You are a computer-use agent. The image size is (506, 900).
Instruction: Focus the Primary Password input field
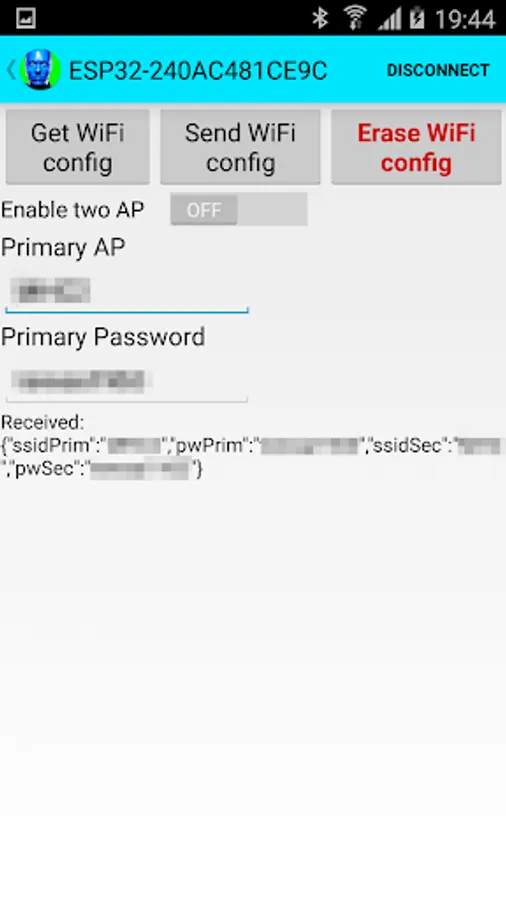pyautogui.click(x=127, y=381)
